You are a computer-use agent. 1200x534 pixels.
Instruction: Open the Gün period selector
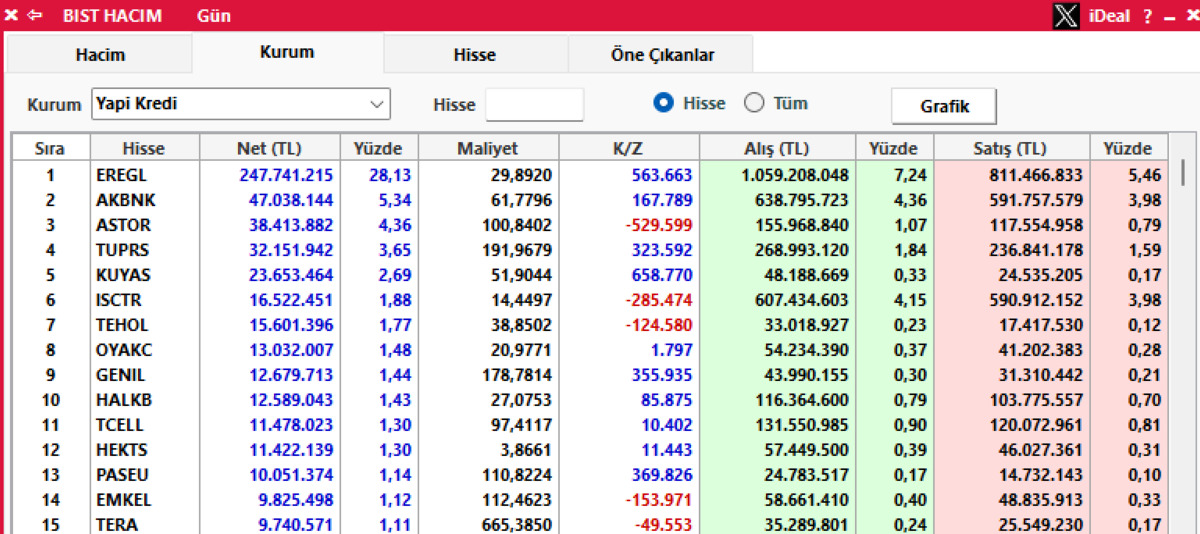tap(214, 16)
